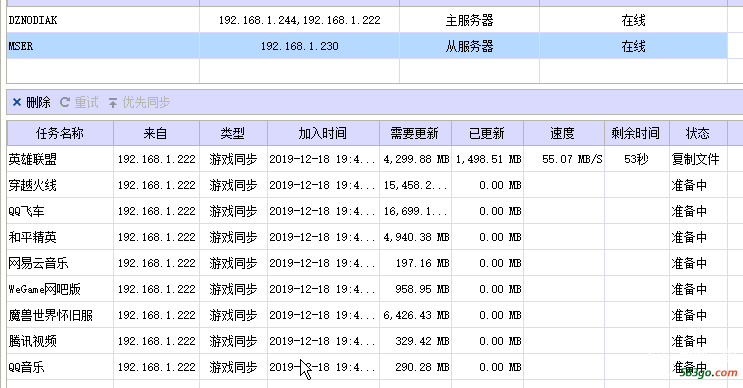Sort by 任务名称 column header
The image size is (743, 388).
click(x=60, y=133)
